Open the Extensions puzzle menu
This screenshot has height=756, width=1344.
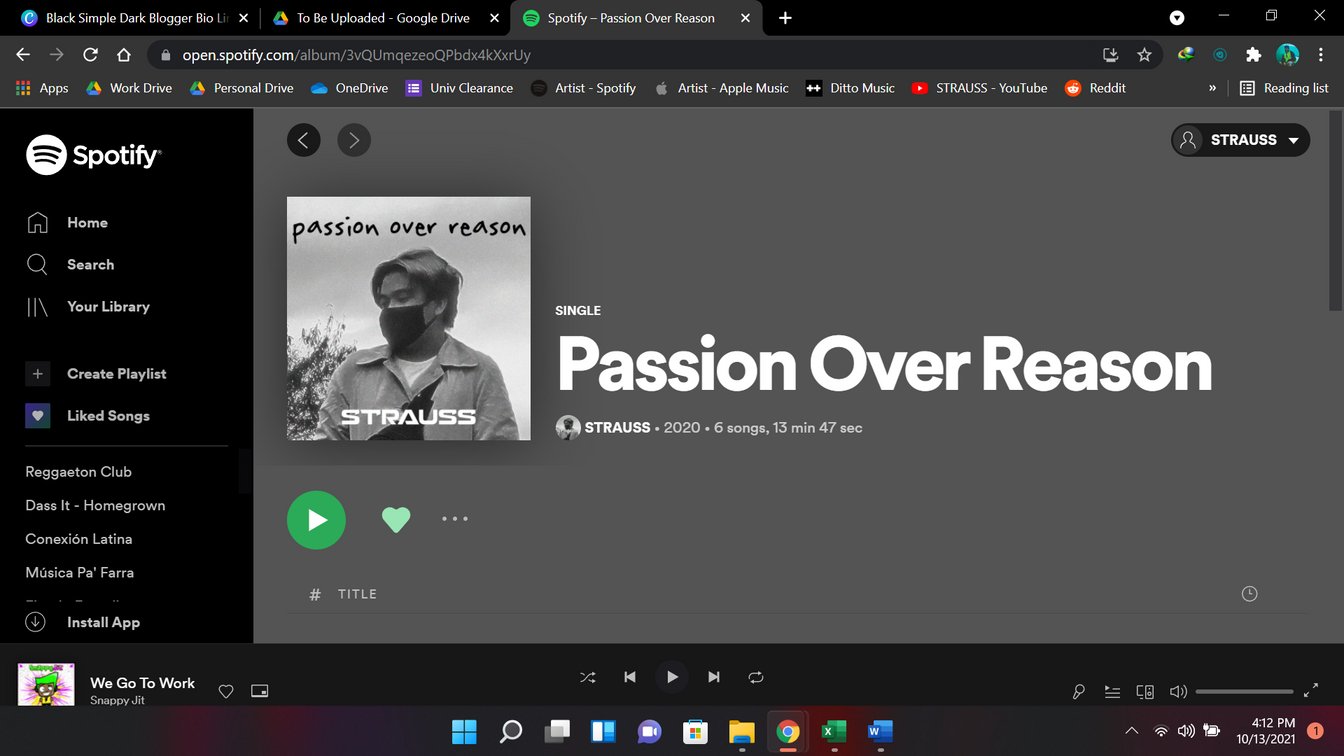click(x=1253, y=55)
